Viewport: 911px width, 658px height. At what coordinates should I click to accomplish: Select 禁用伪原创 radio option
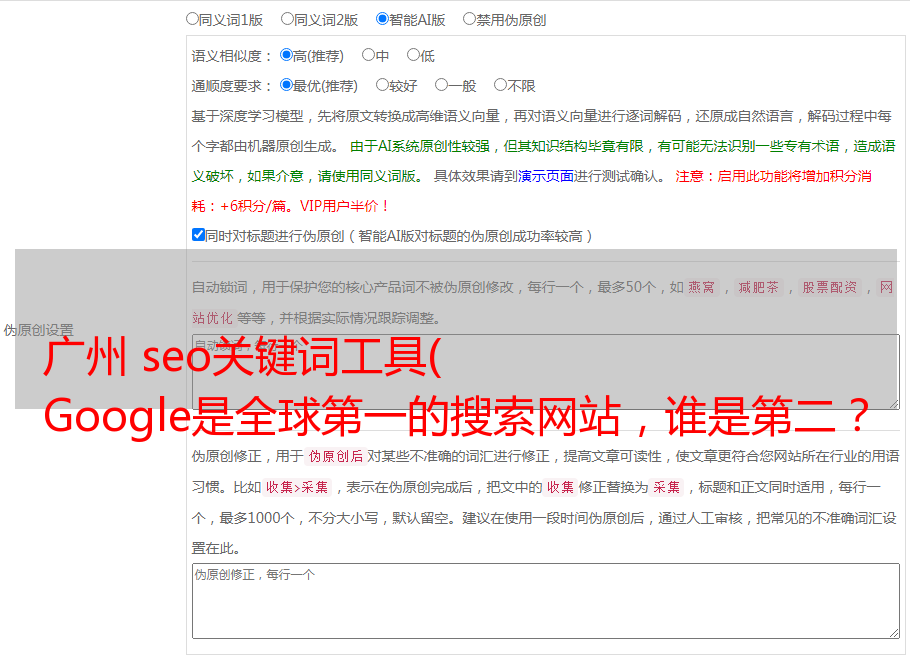[x=469, y=19]
